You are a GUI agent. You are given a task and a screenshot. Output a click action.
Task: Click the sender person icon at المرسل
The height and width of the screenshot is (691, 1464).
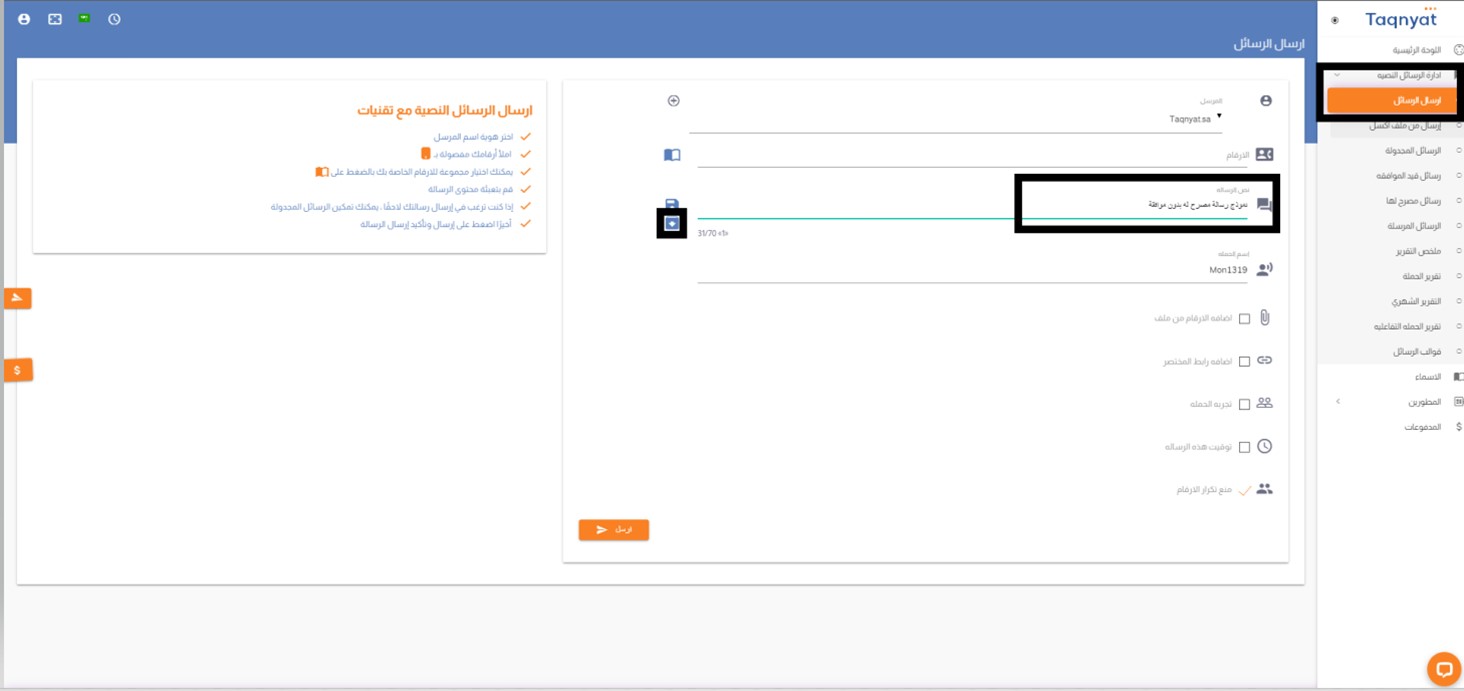click(x=1266, y=101)
